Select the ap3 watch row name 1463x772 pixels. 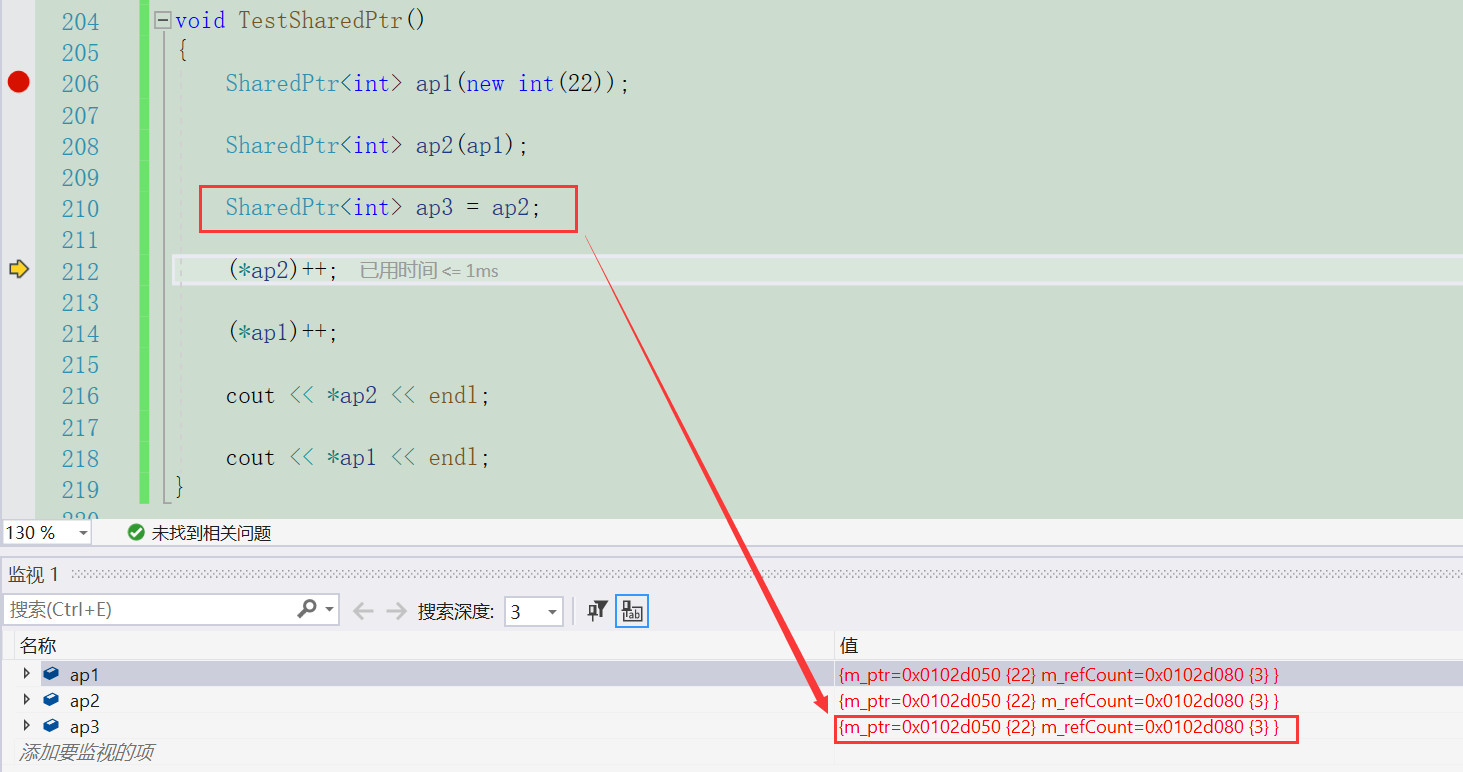84,727
